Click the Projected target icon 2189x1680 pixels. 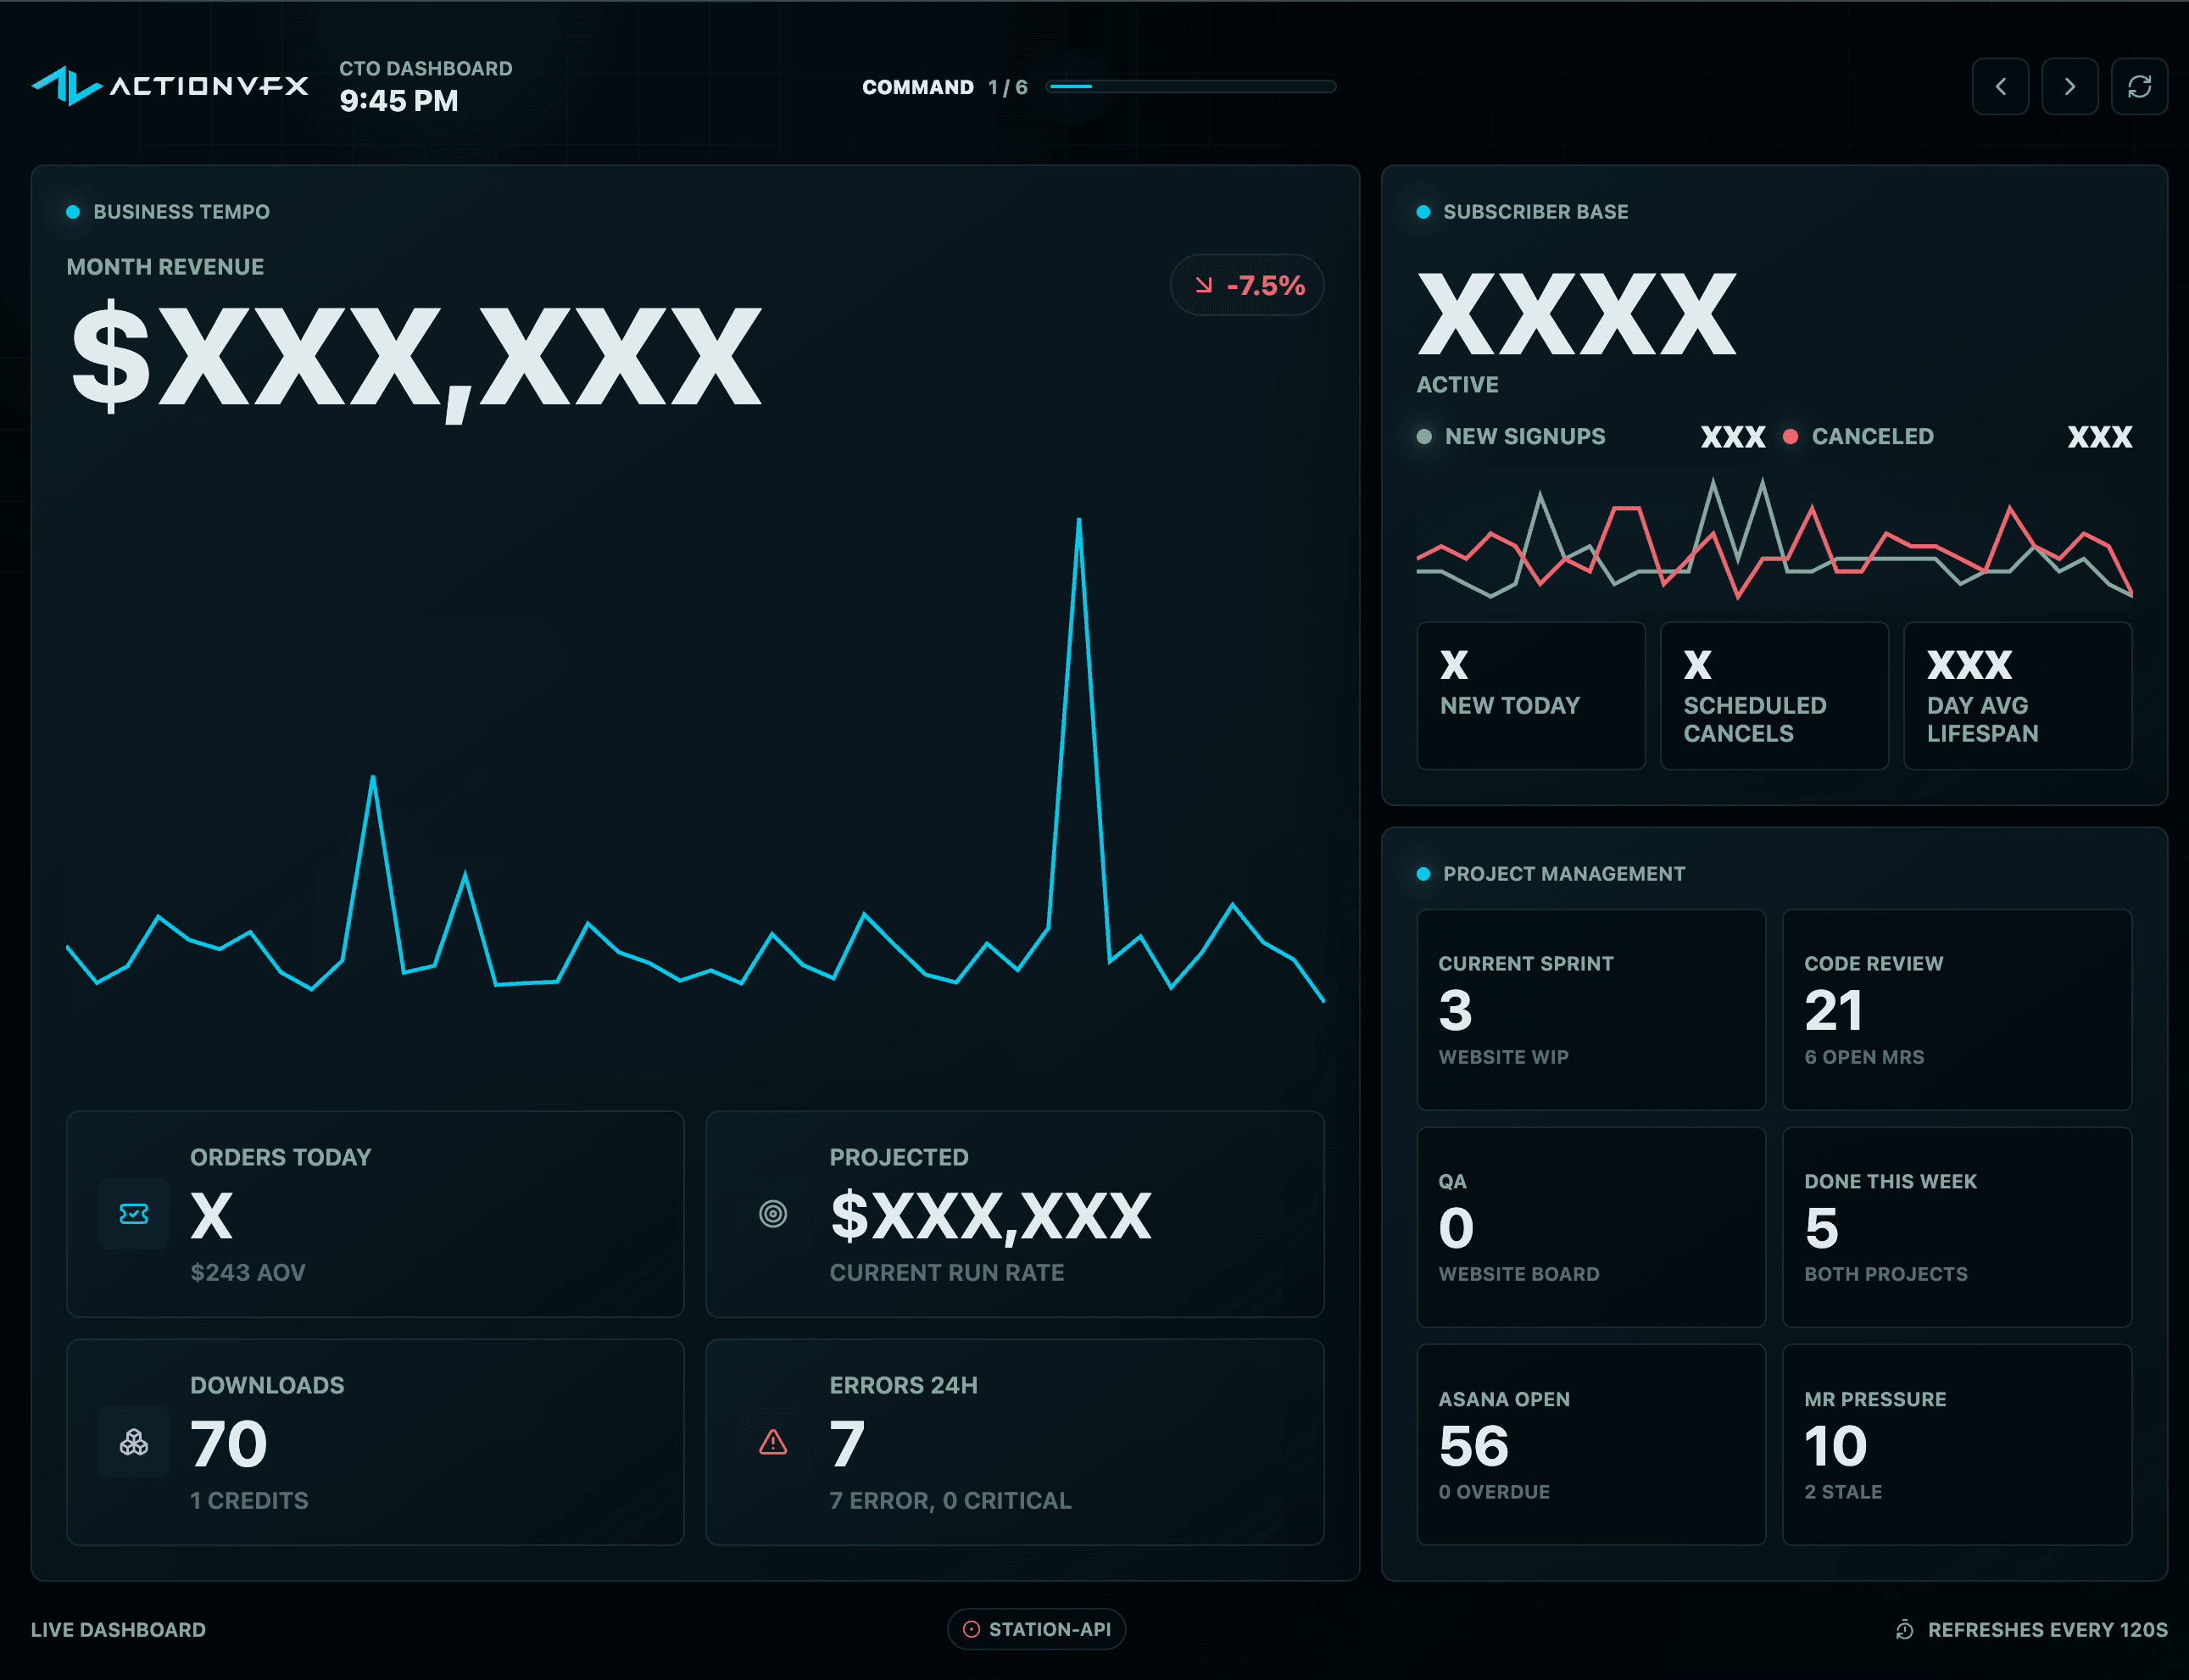pos(773,1214)
